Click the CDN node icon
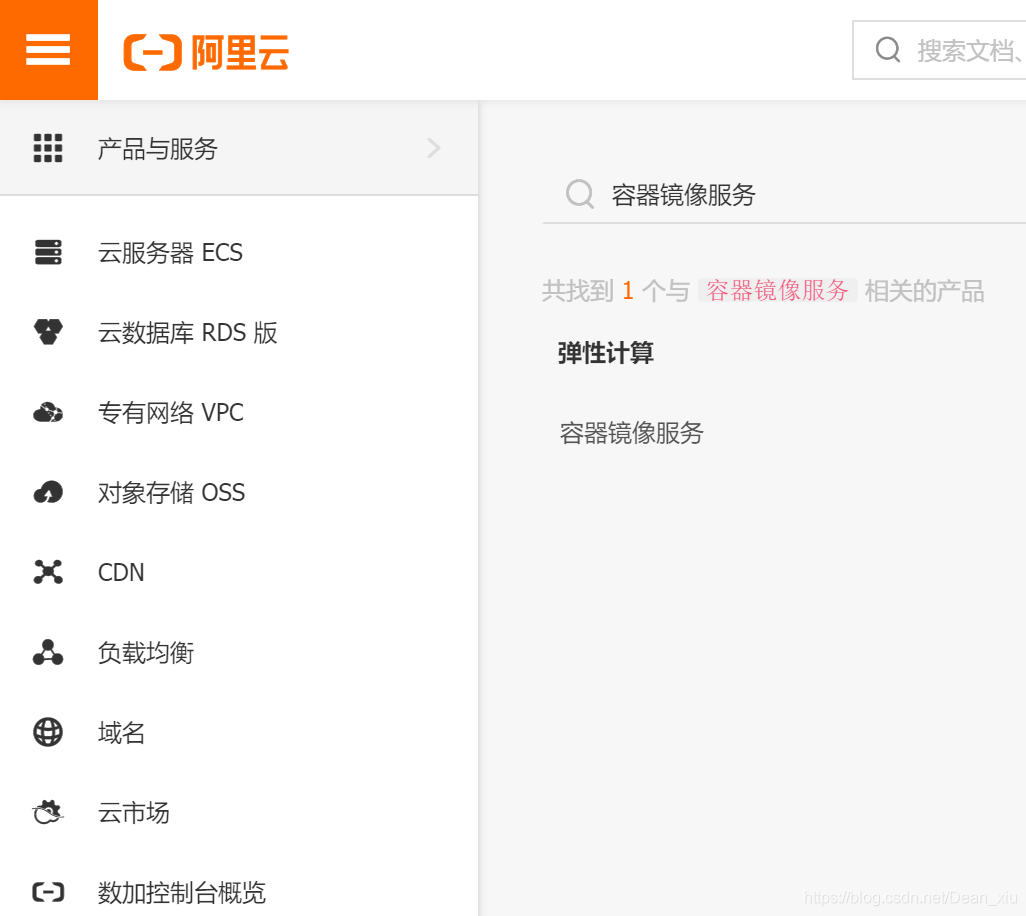 click(48, 572)
